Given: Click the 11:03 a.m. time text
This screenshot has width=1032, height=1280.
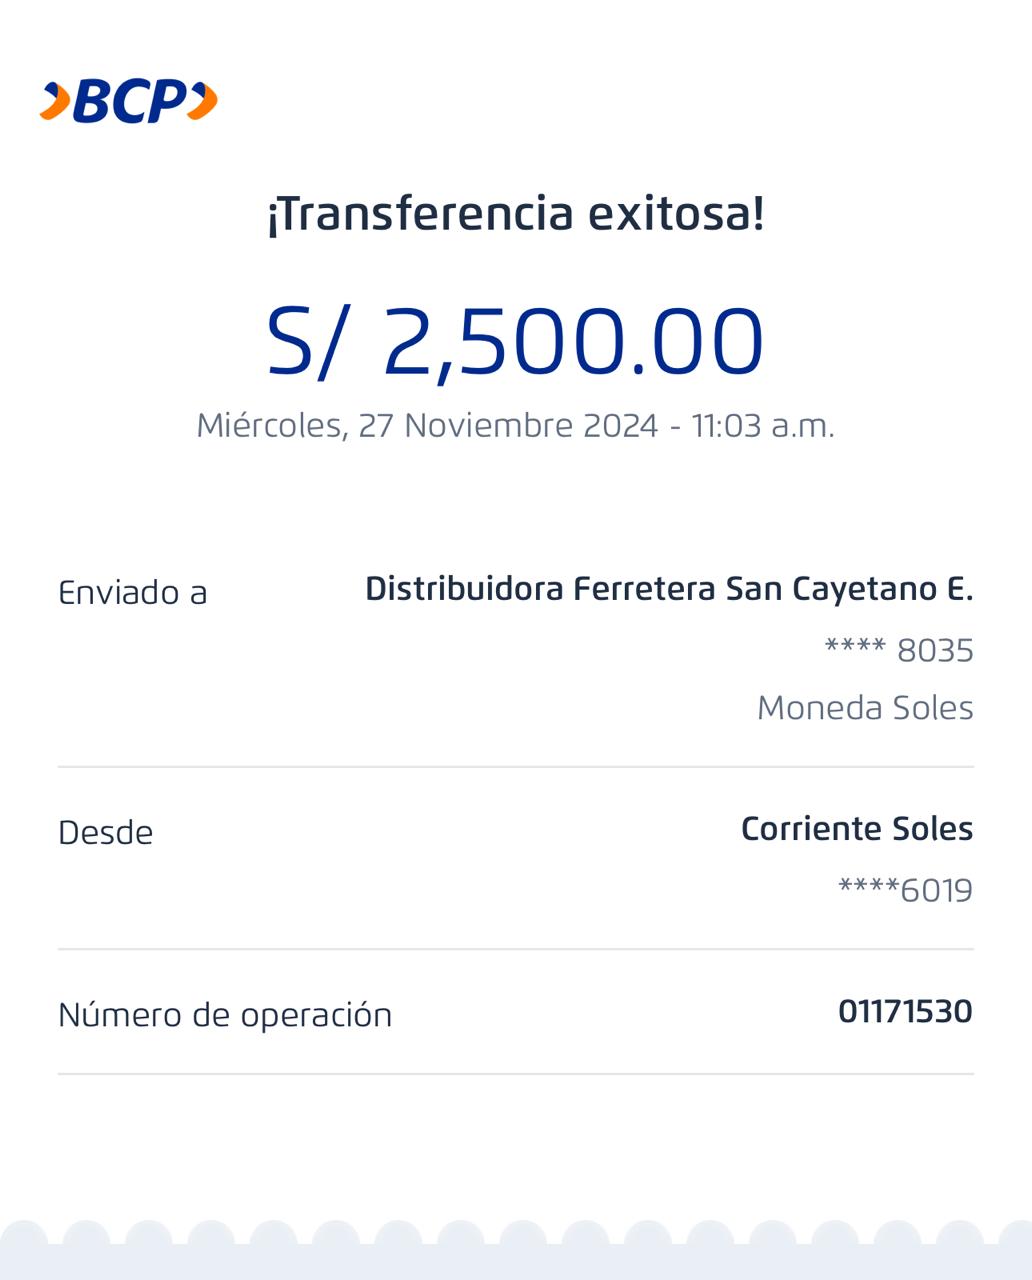Looking at the screenshot, I should click(x=762, y=426).
